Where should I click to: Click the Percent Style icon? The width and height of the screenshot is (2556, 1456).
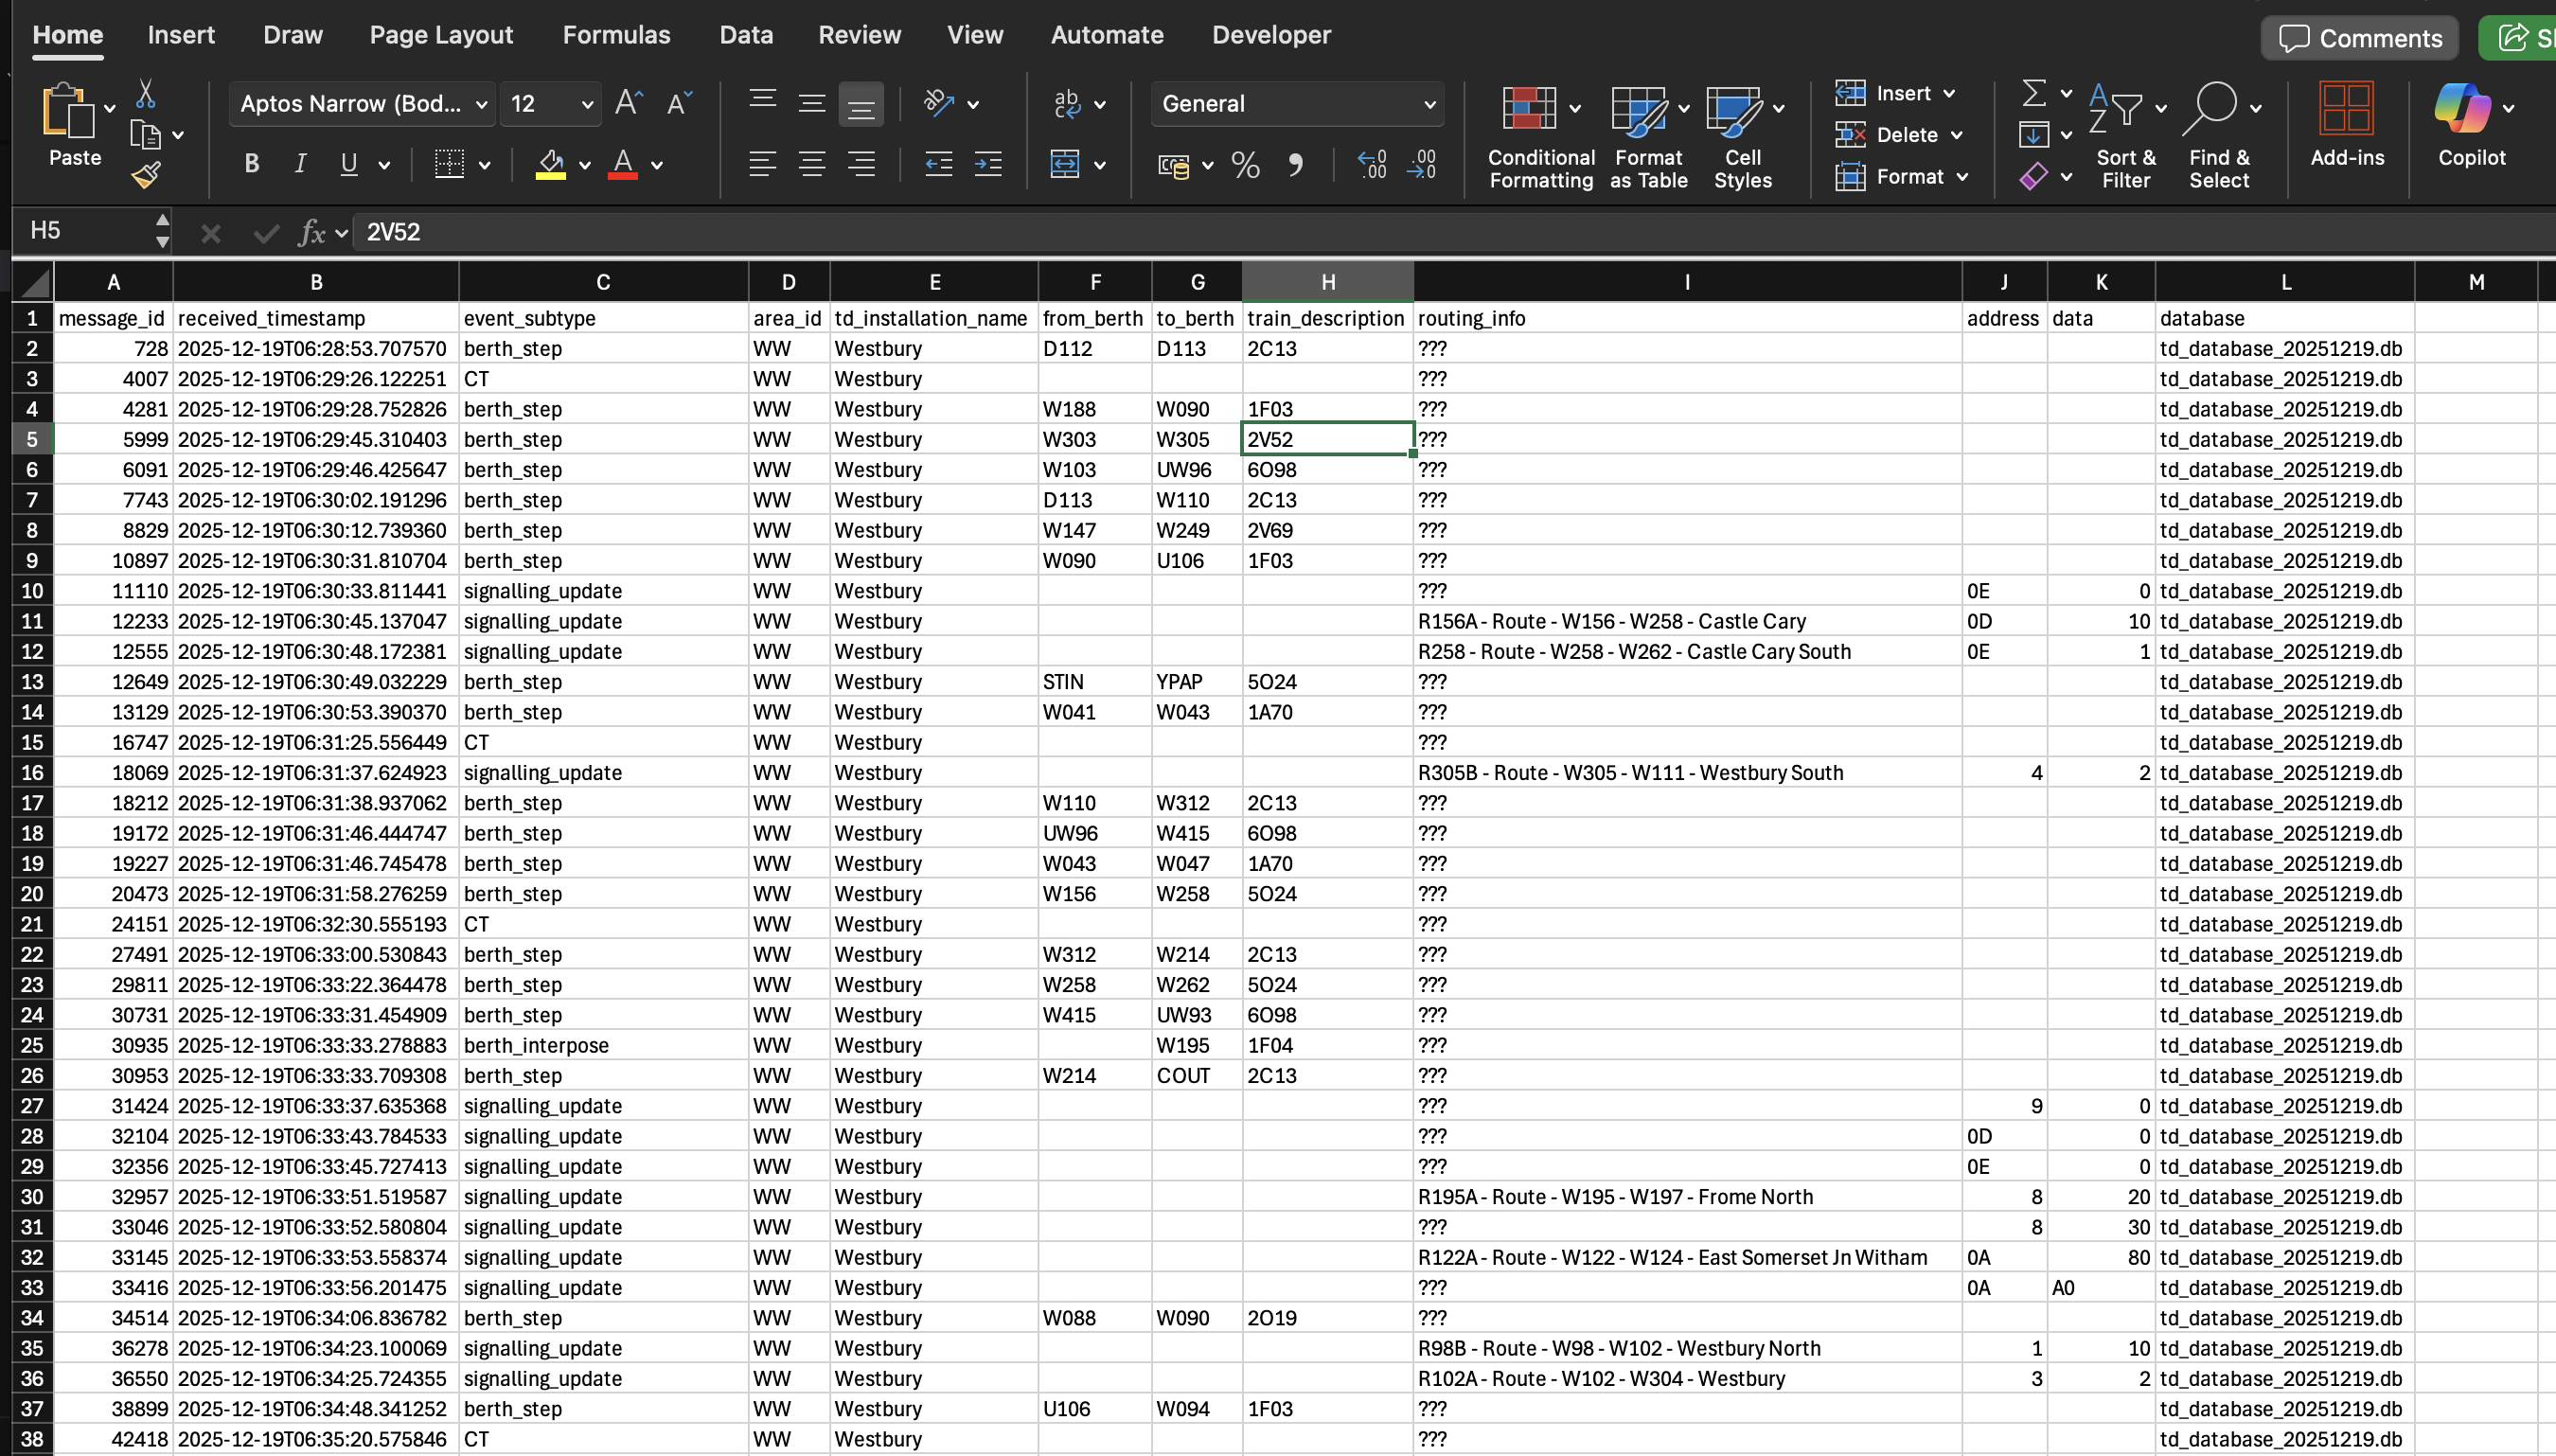[1245, 164]
